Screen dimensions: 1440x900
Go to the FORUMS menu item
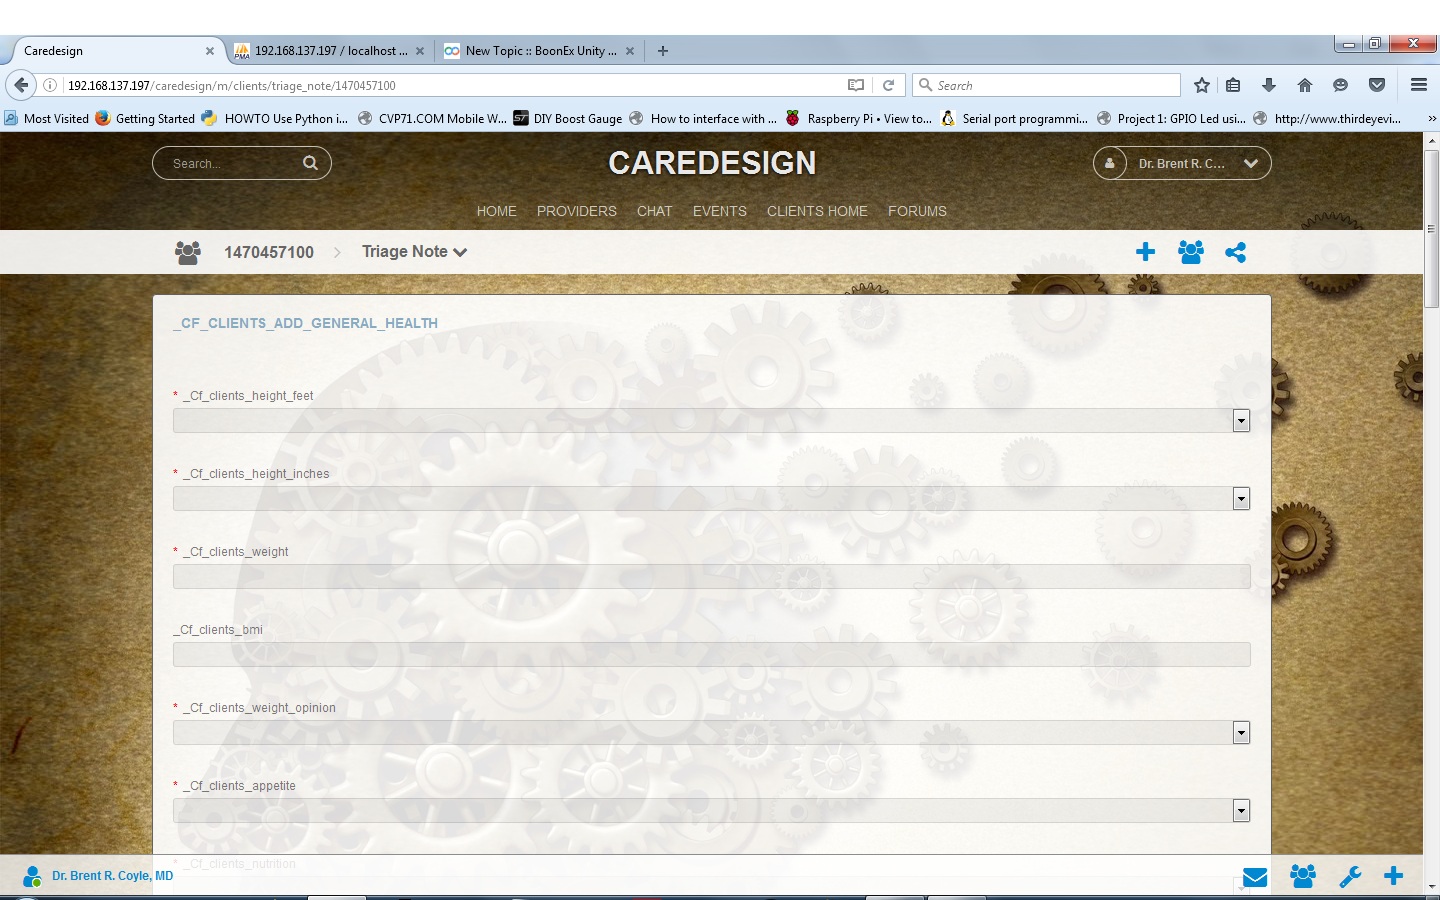(x=916, y=211)
